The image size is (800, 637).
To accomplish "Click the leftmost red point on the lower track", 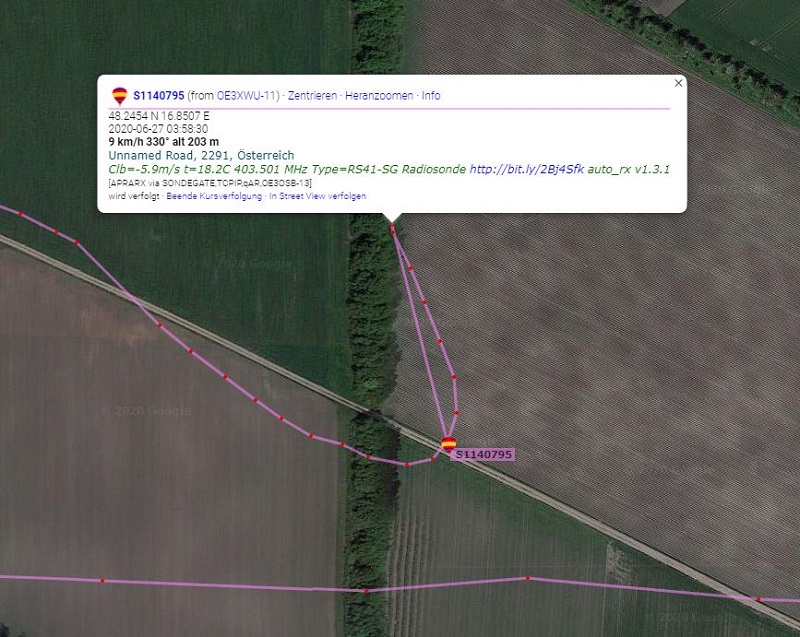I will (x=102, y=581).
